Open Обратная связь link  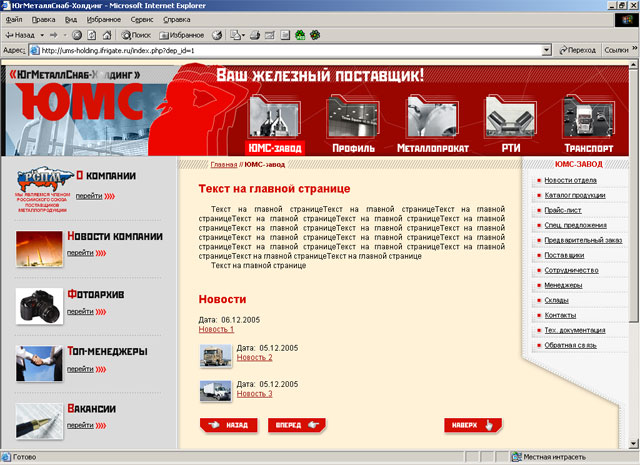pyautogui.click(x=570, y=345)
